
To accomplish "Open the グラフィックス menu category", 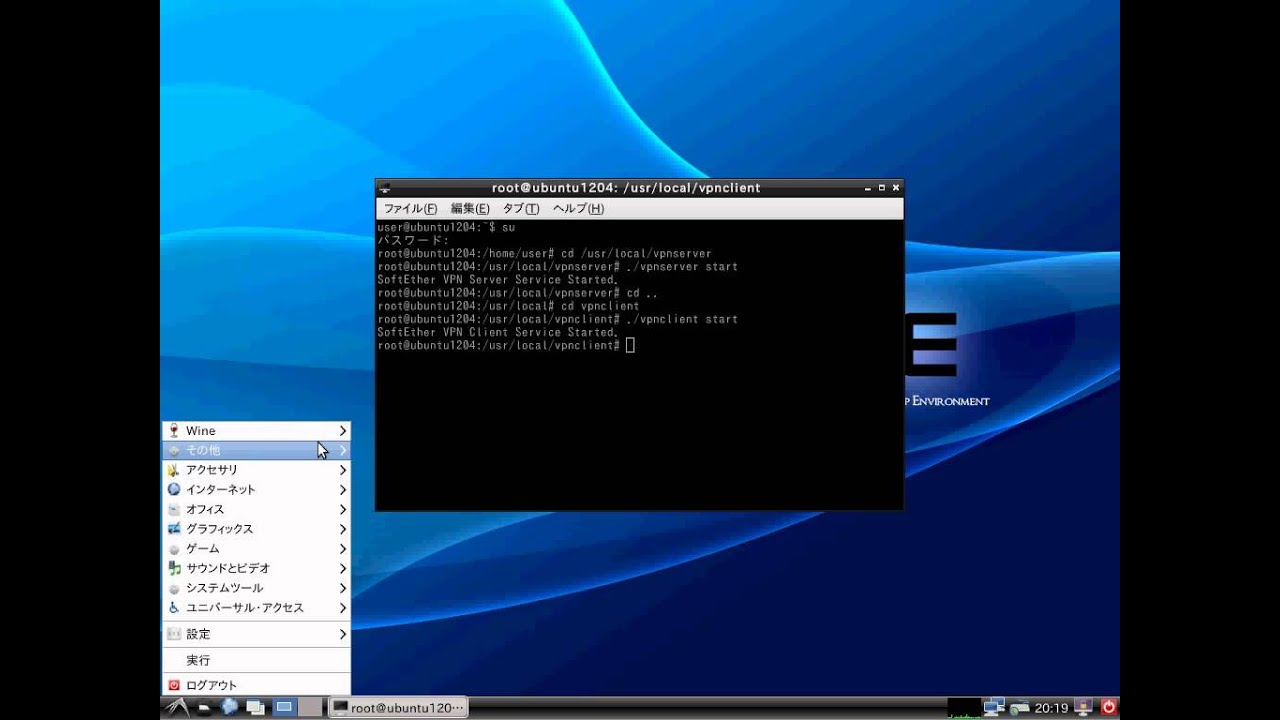I will (x=256, y=529).
